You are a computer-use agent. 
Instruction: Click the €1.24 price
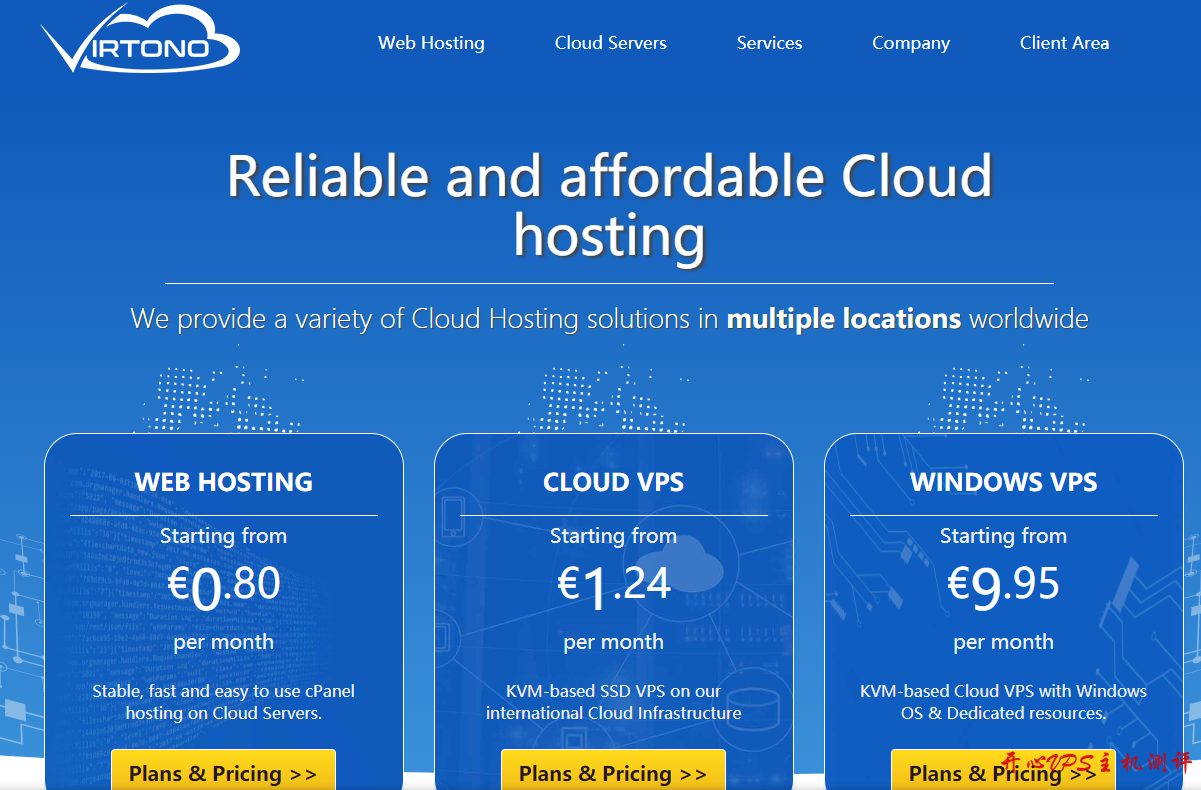click(614, 586)
